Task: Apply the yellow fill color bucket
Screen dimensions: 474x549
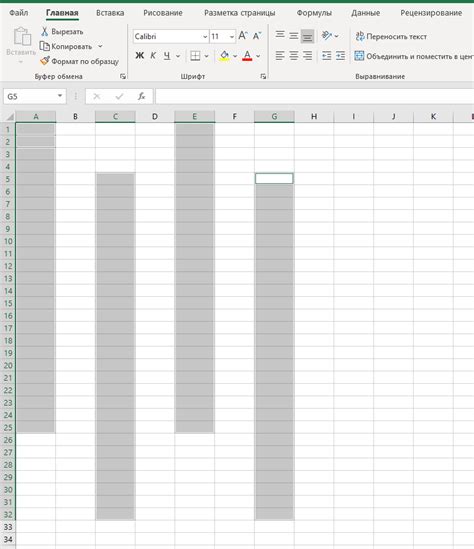Action: pyautogui.click(x=224, y=56)
